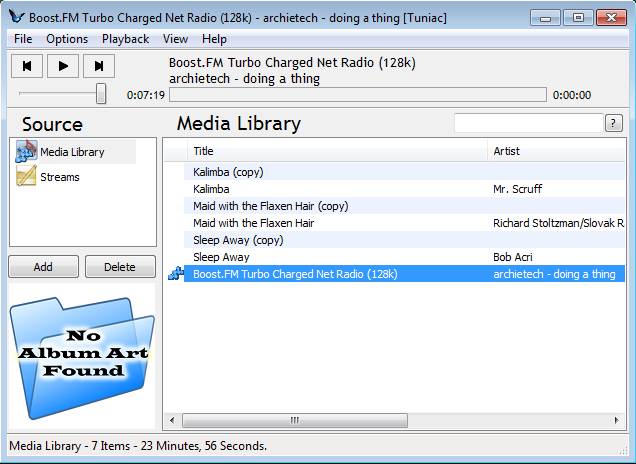Select the Sleep Away (copy) row

(x=404, y=240)
